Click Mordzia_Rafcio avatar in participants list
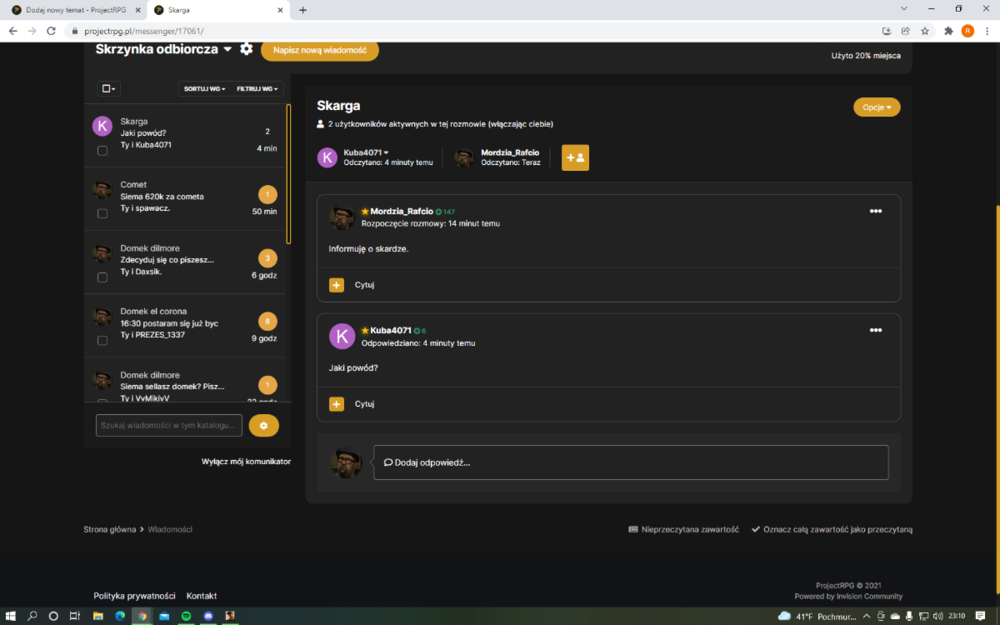Viewport: 1000px width, 625px height. (464, 158)
